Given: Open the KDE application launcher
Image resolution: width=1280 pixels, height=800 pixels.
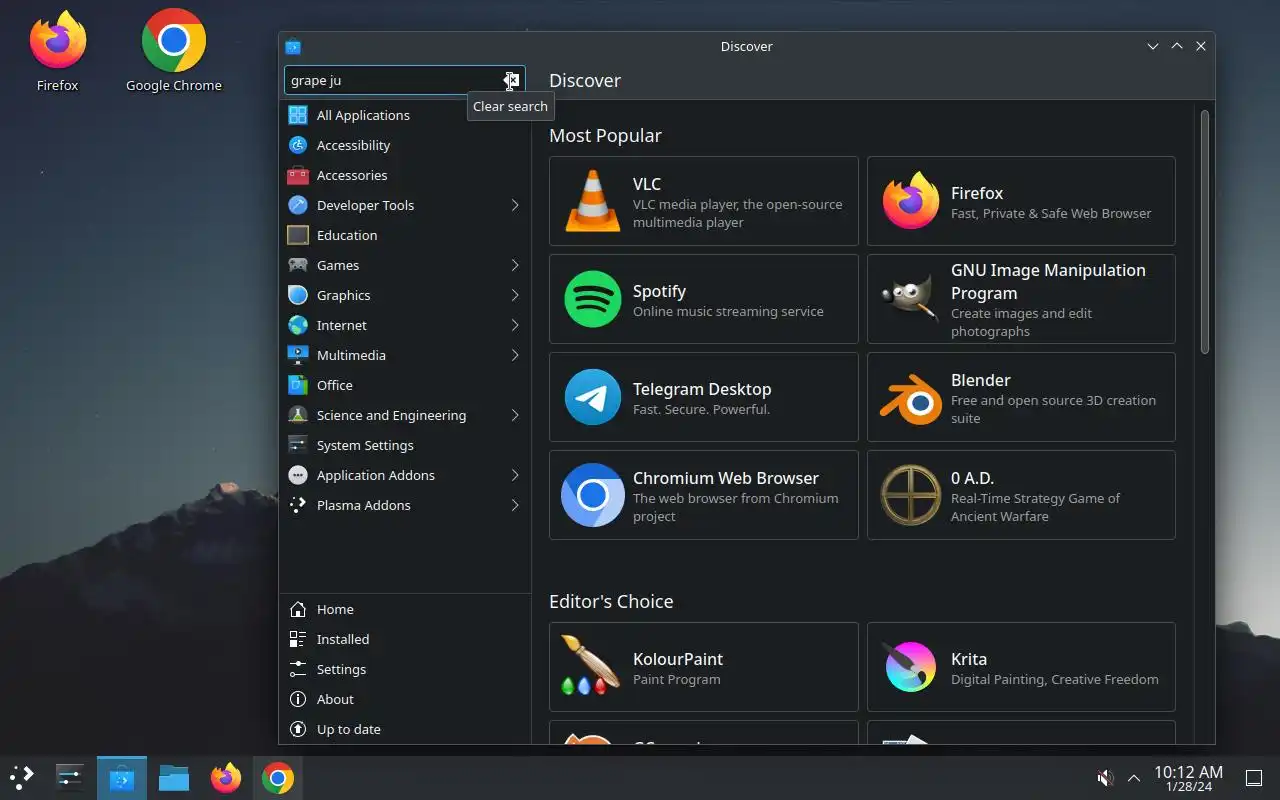Looking at the screenshot, I should click(22, 777).
